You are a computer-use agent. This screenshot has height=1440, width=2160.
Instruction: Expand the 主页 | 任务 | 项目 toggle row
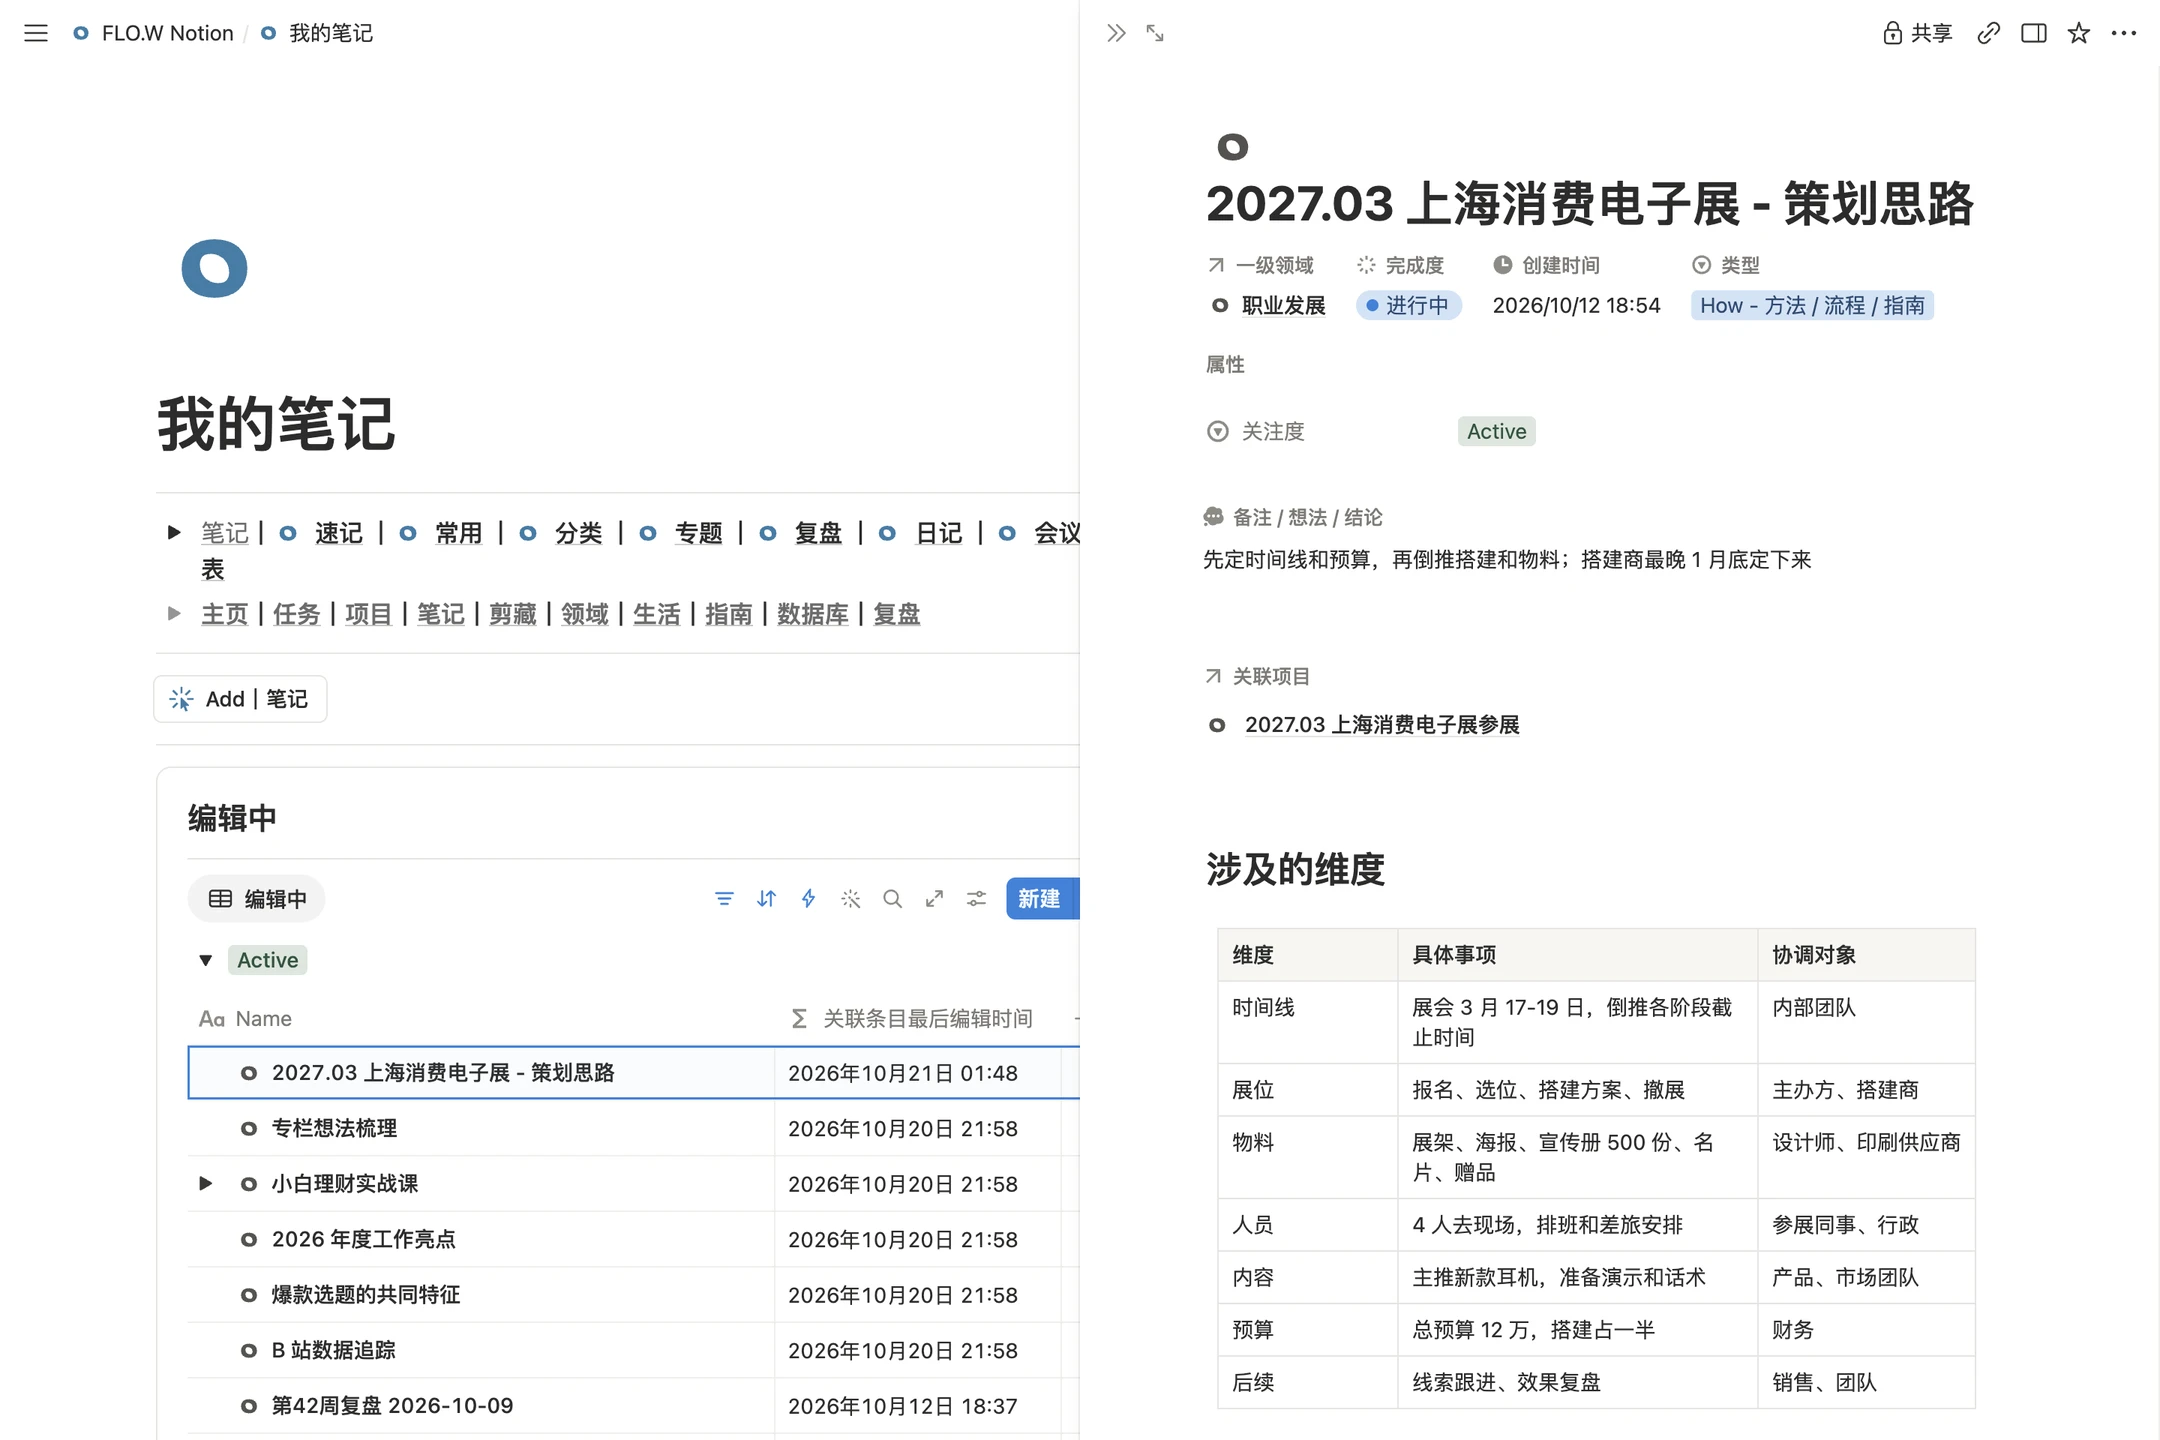(x=174, y=613)
